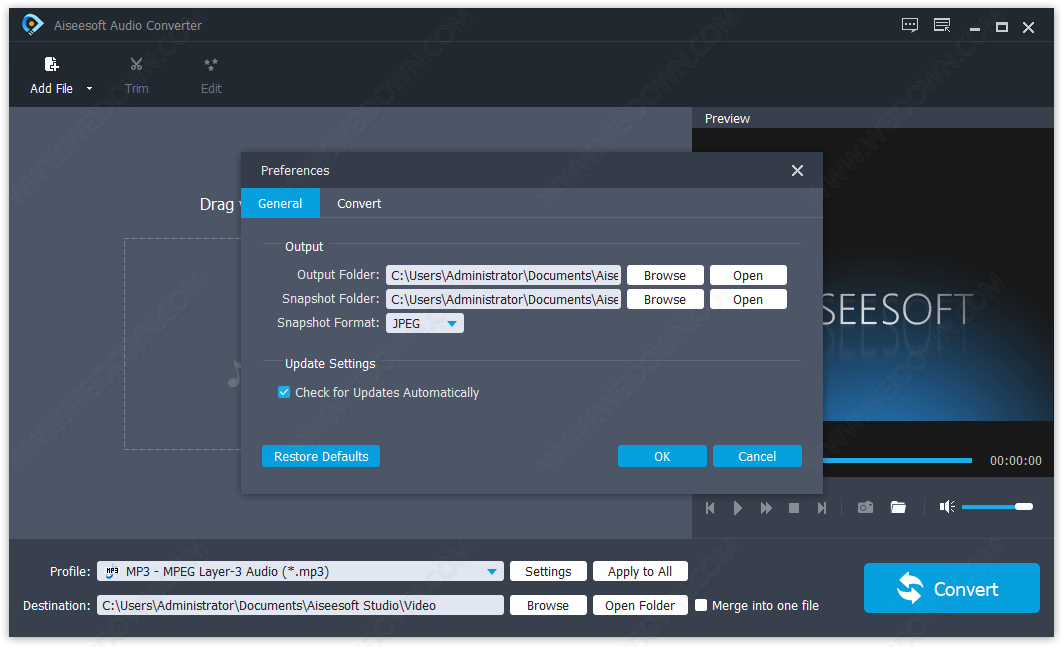
Task: Start conversion with the Convert button
Action: (x=952, y=588)
